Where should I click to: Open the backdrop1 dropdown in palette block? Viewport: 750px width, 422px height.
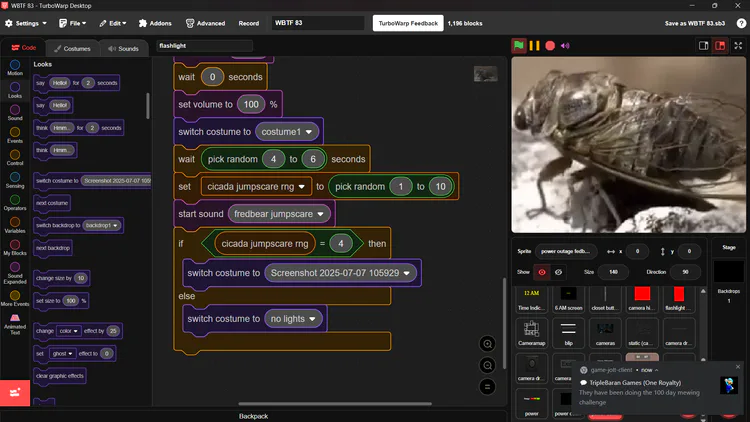102,225
